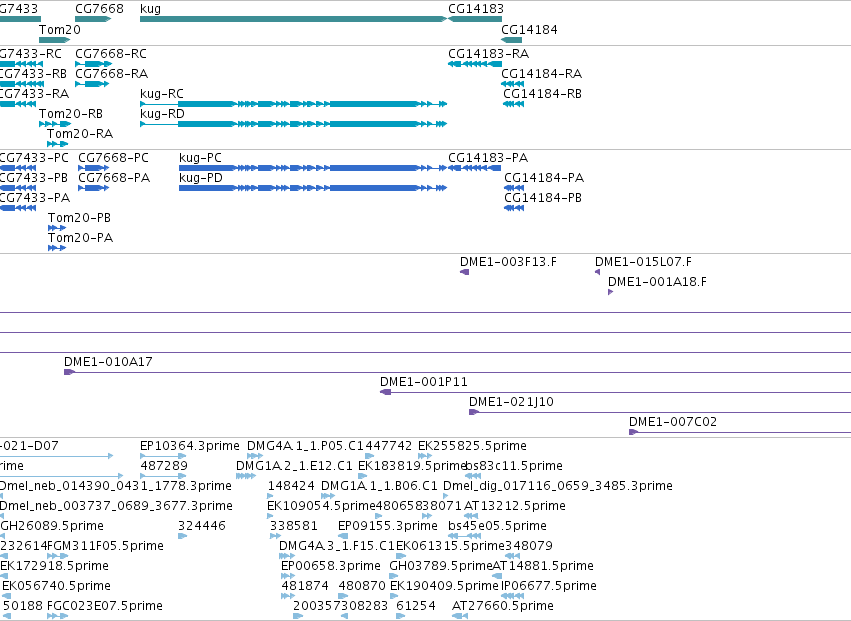Select the 348079 EST feature
The height and width of the screenshot is (621, 851).
(x=513, y=556)
